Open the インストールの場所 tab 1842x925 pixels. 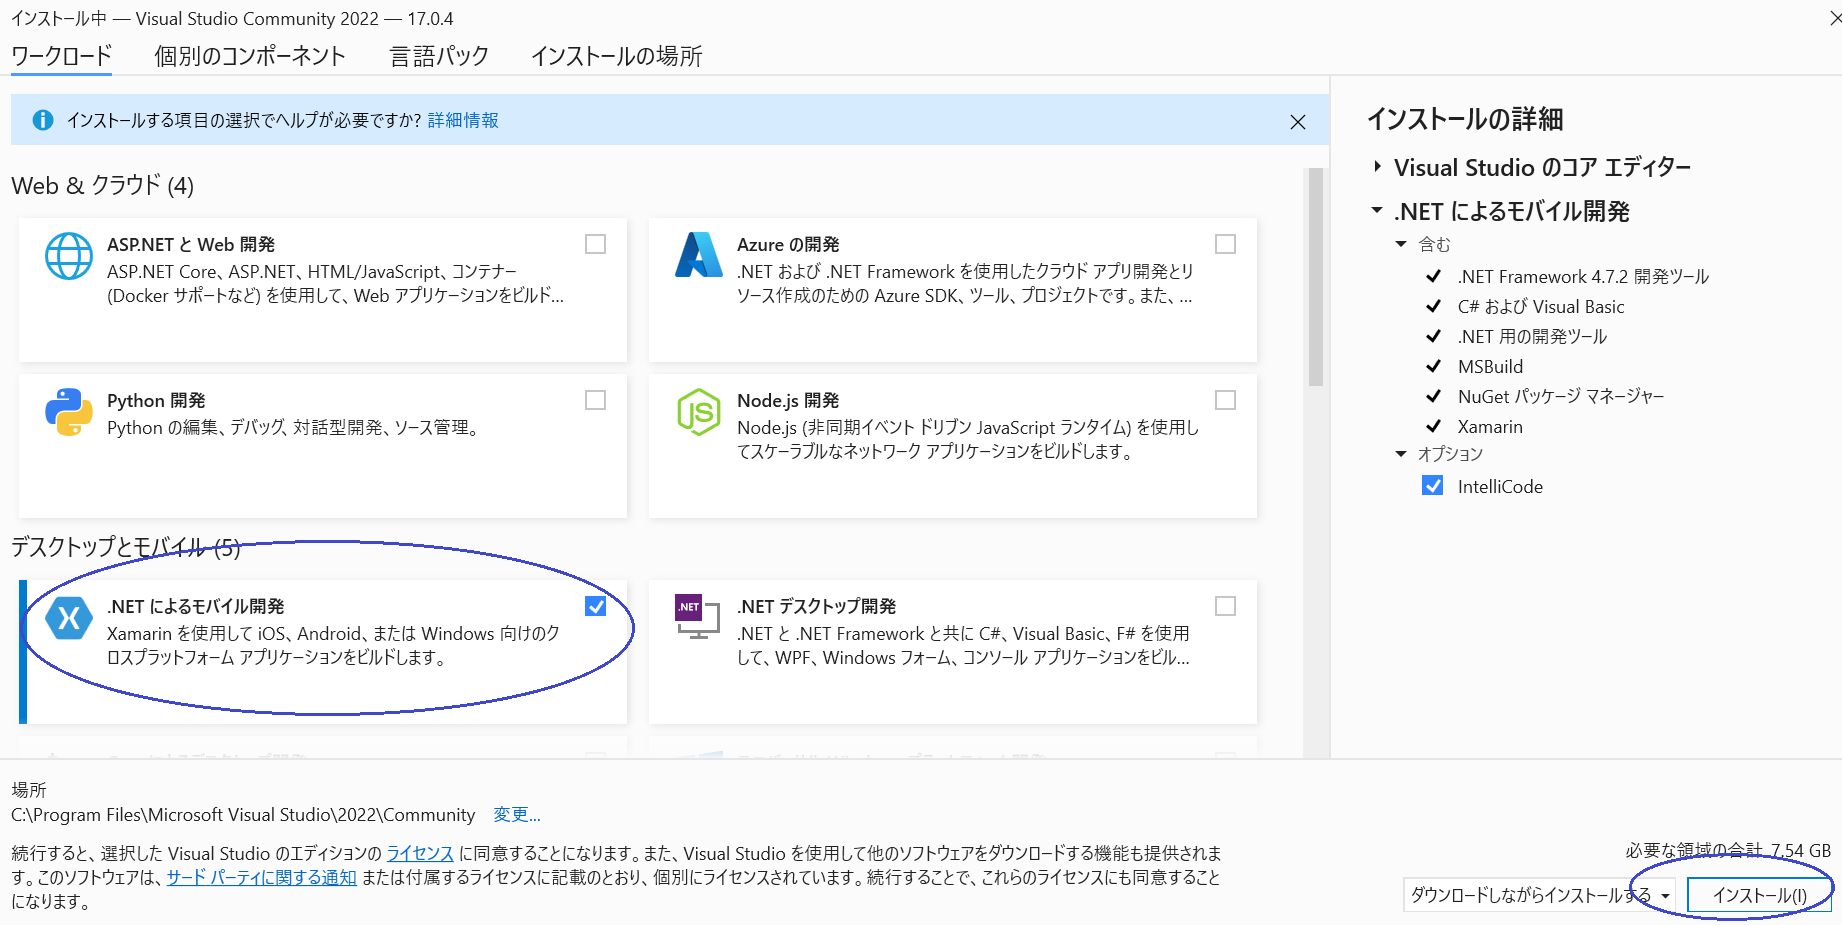616,56
